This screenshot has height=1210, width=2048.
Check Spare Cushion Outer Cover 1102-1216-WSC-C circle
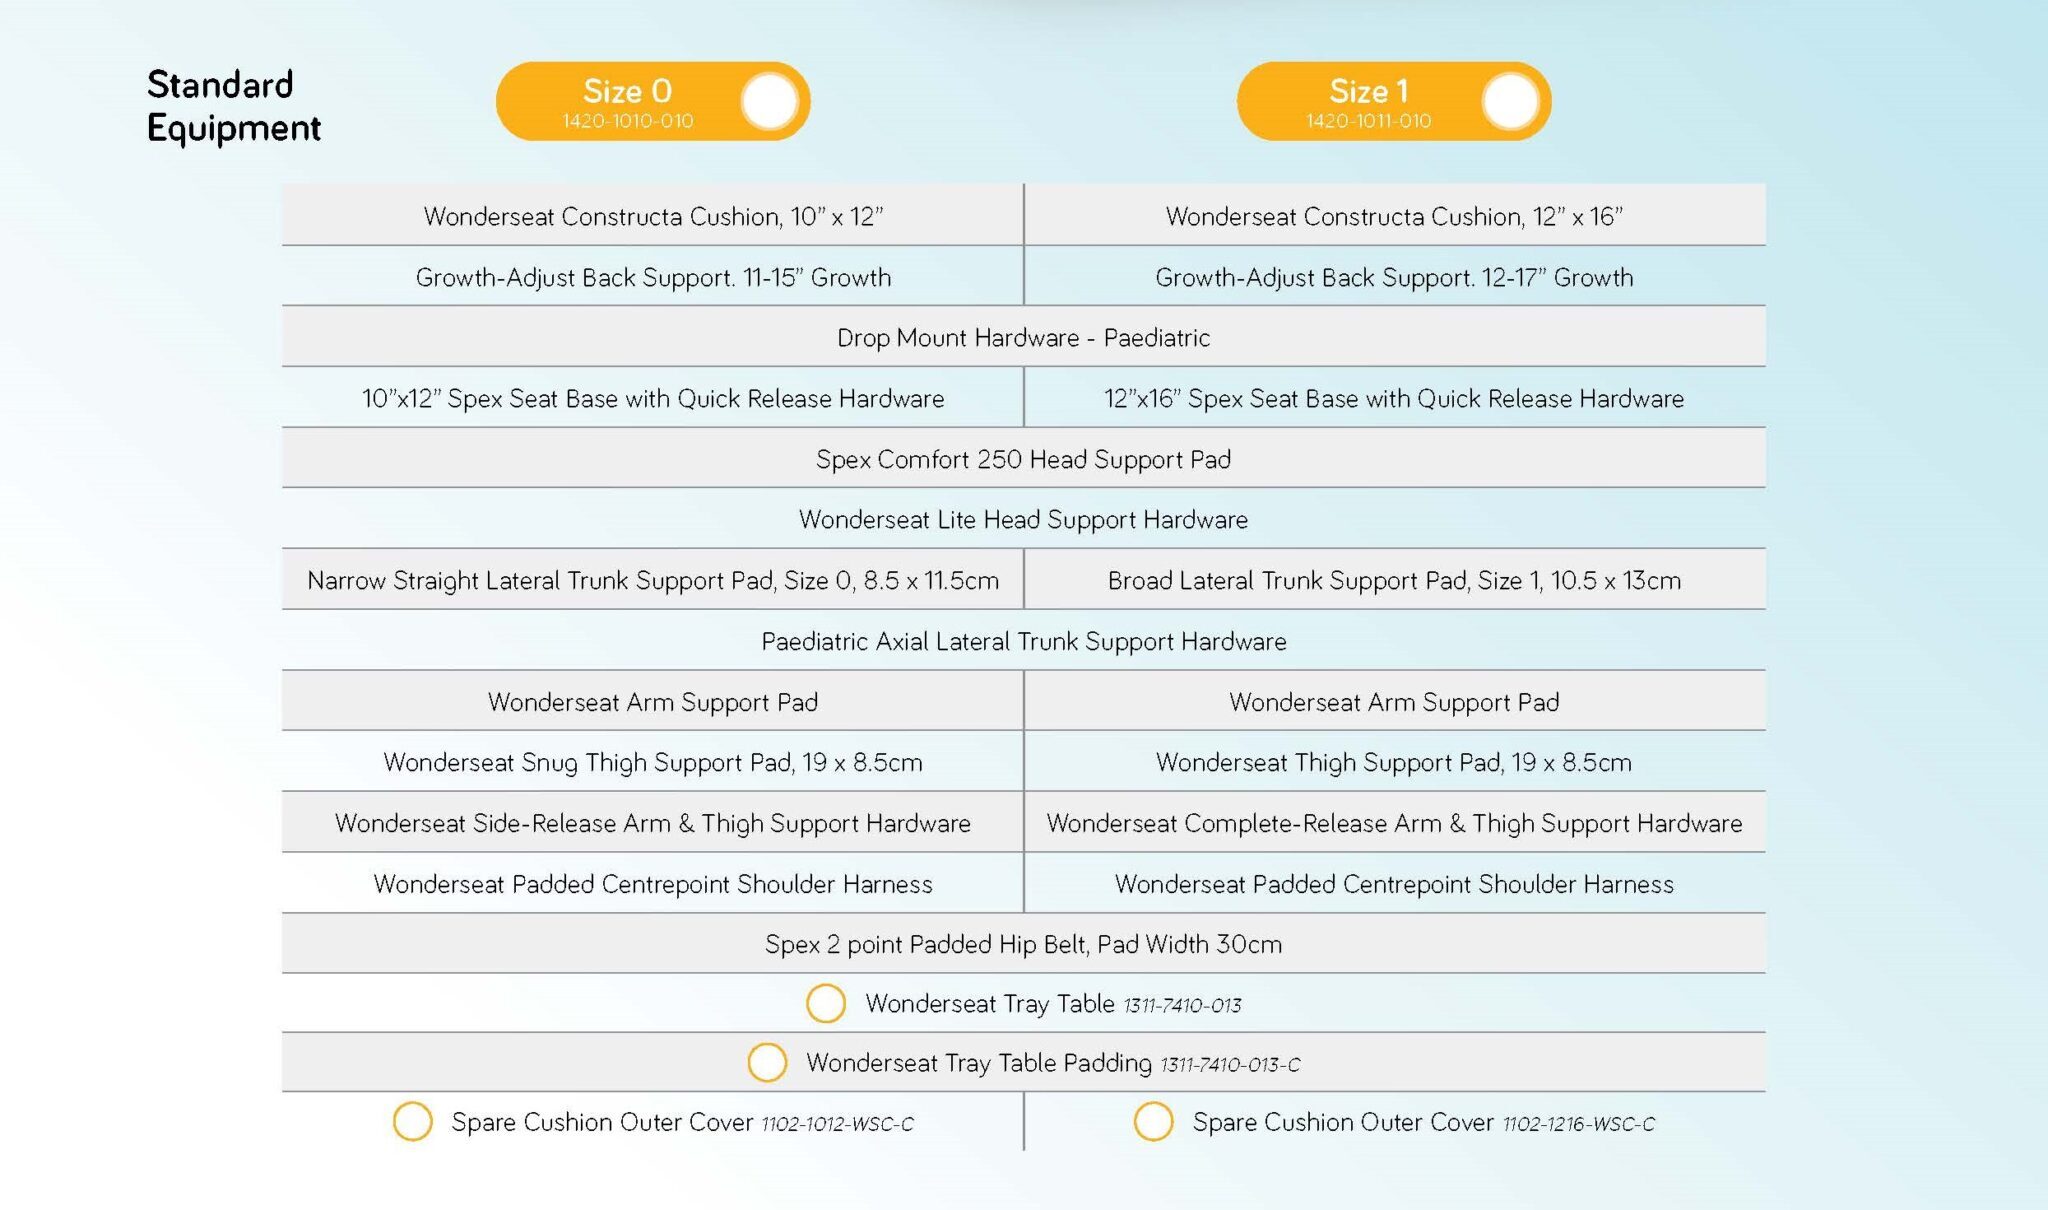coord(1153,1121)
